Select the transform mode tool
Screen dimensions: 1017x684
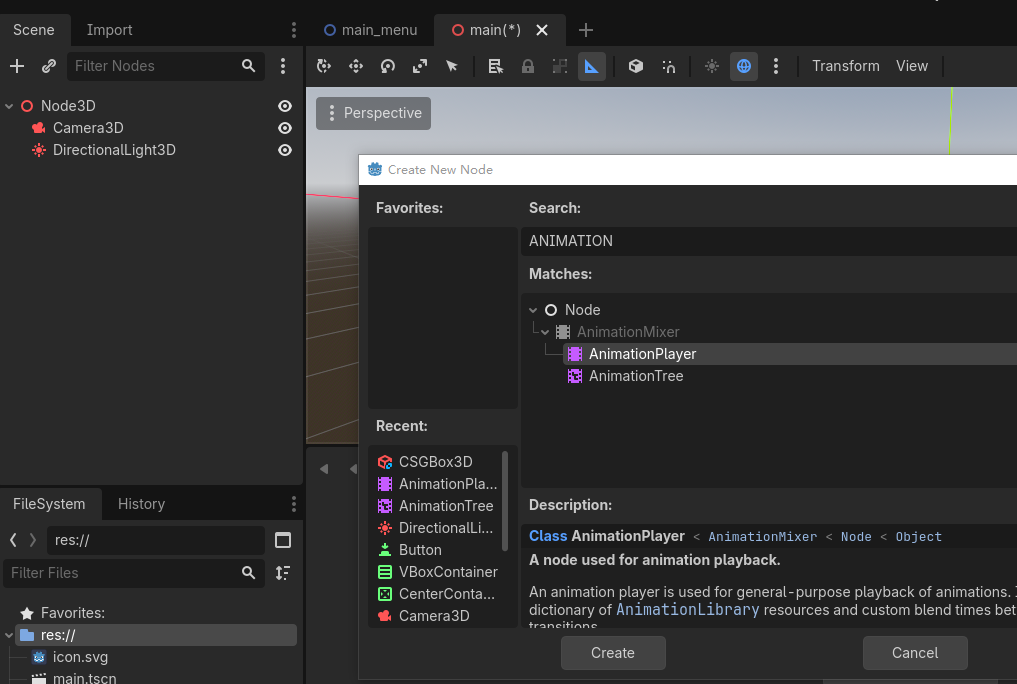click(x=324, y=66)
